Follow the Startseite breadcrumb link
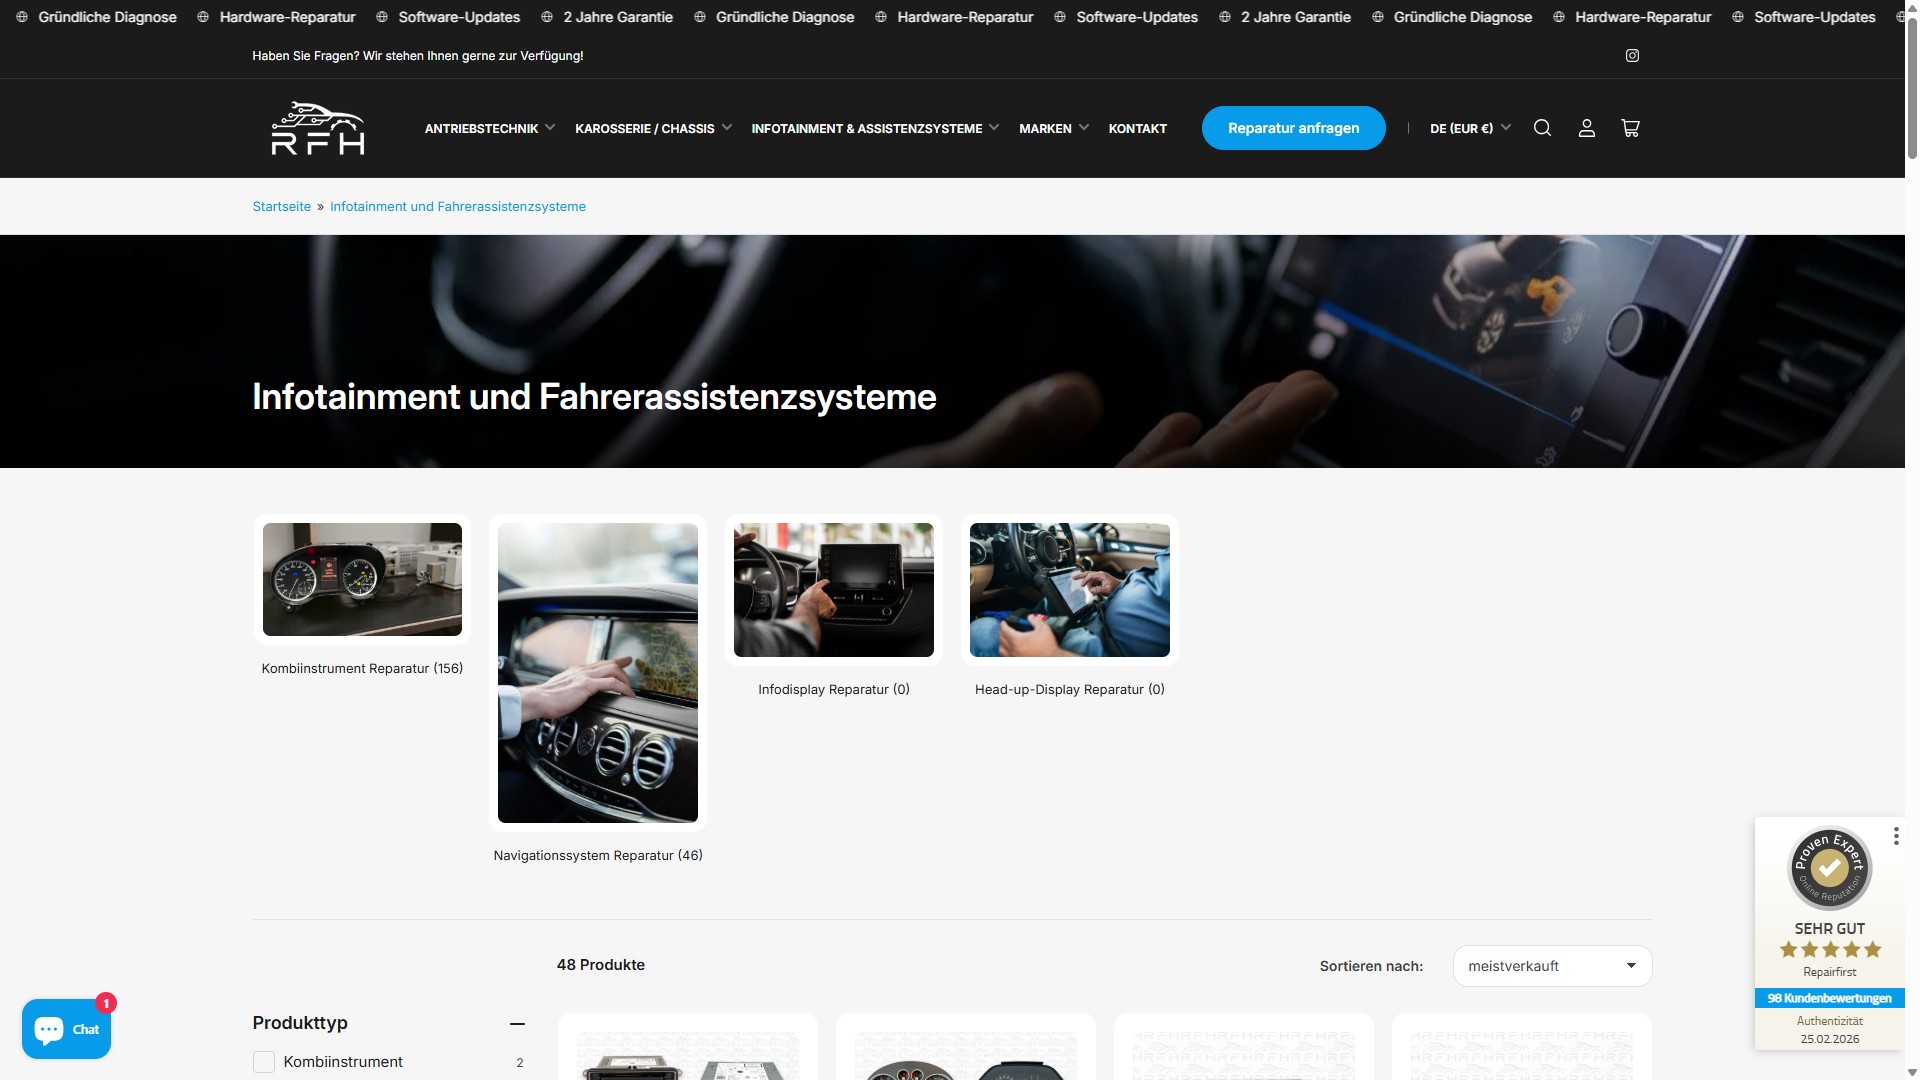This screenshot has height=1080, width=1920. point(281,207)
